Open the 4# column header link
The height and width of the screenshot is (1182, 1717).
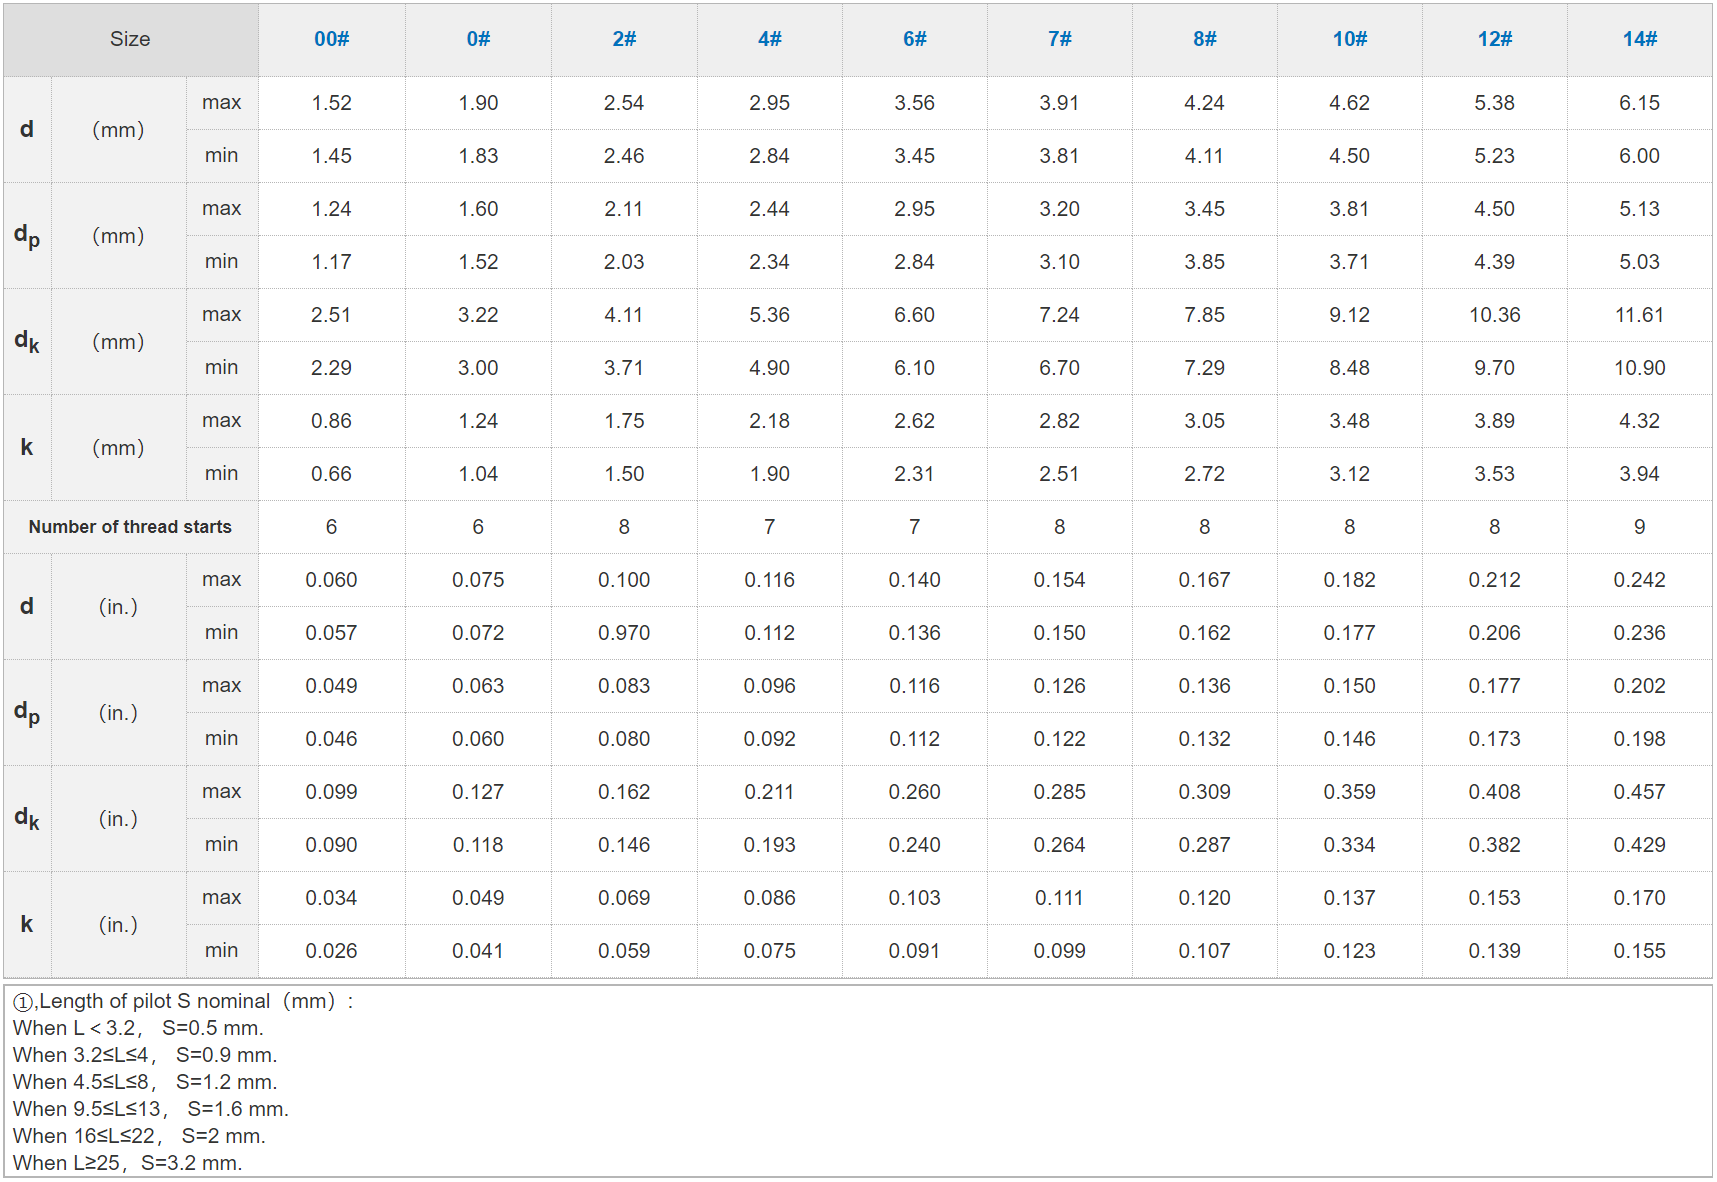click(769, 39)
